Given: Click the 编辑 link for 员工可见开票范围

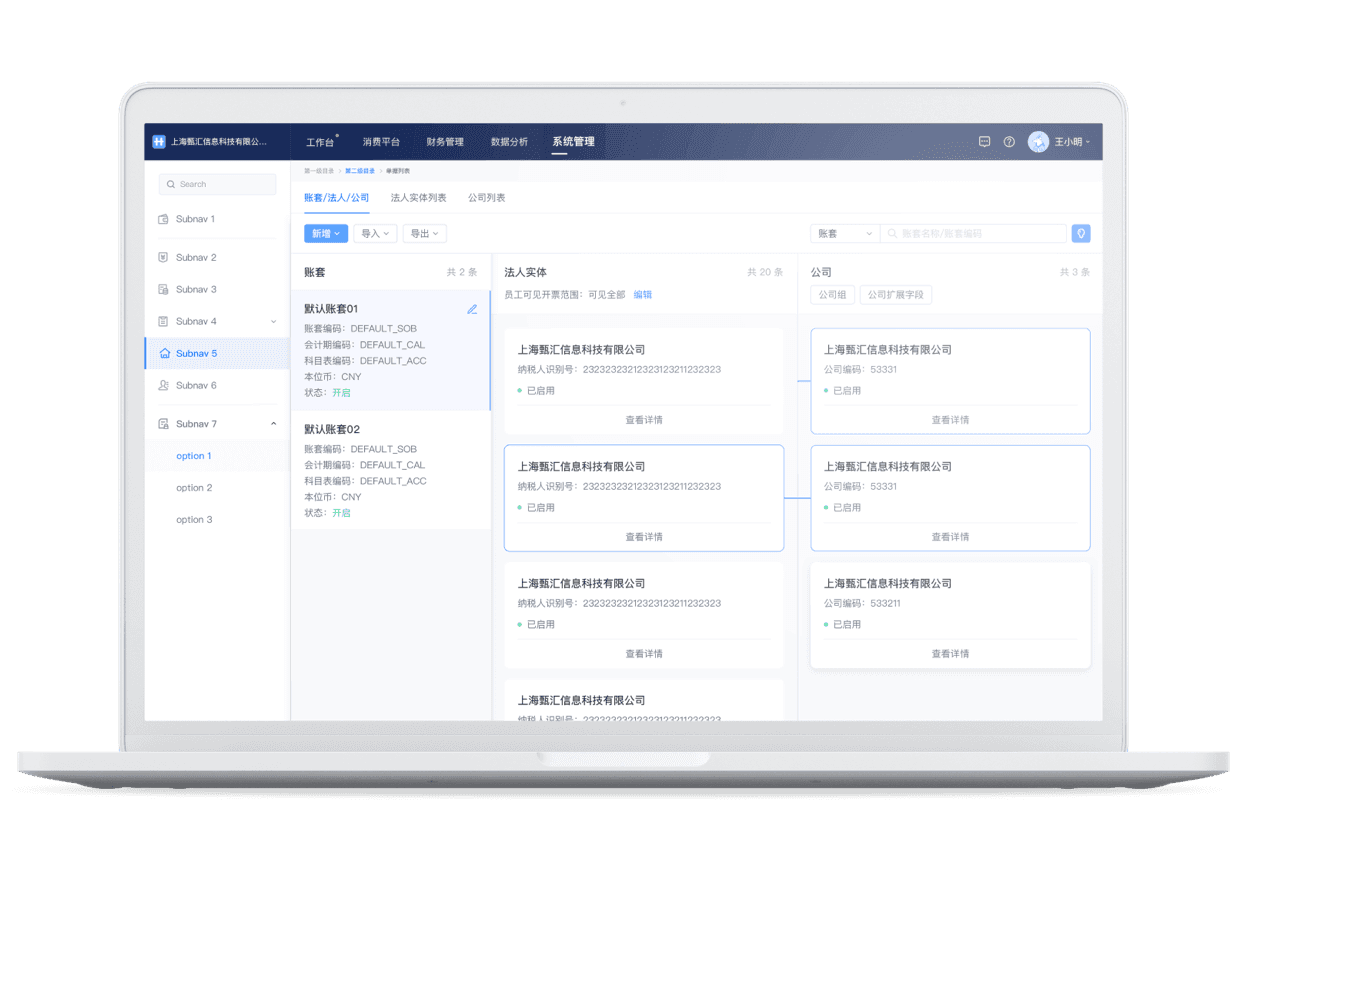Looking at the screenshot, I should [643, 295].
